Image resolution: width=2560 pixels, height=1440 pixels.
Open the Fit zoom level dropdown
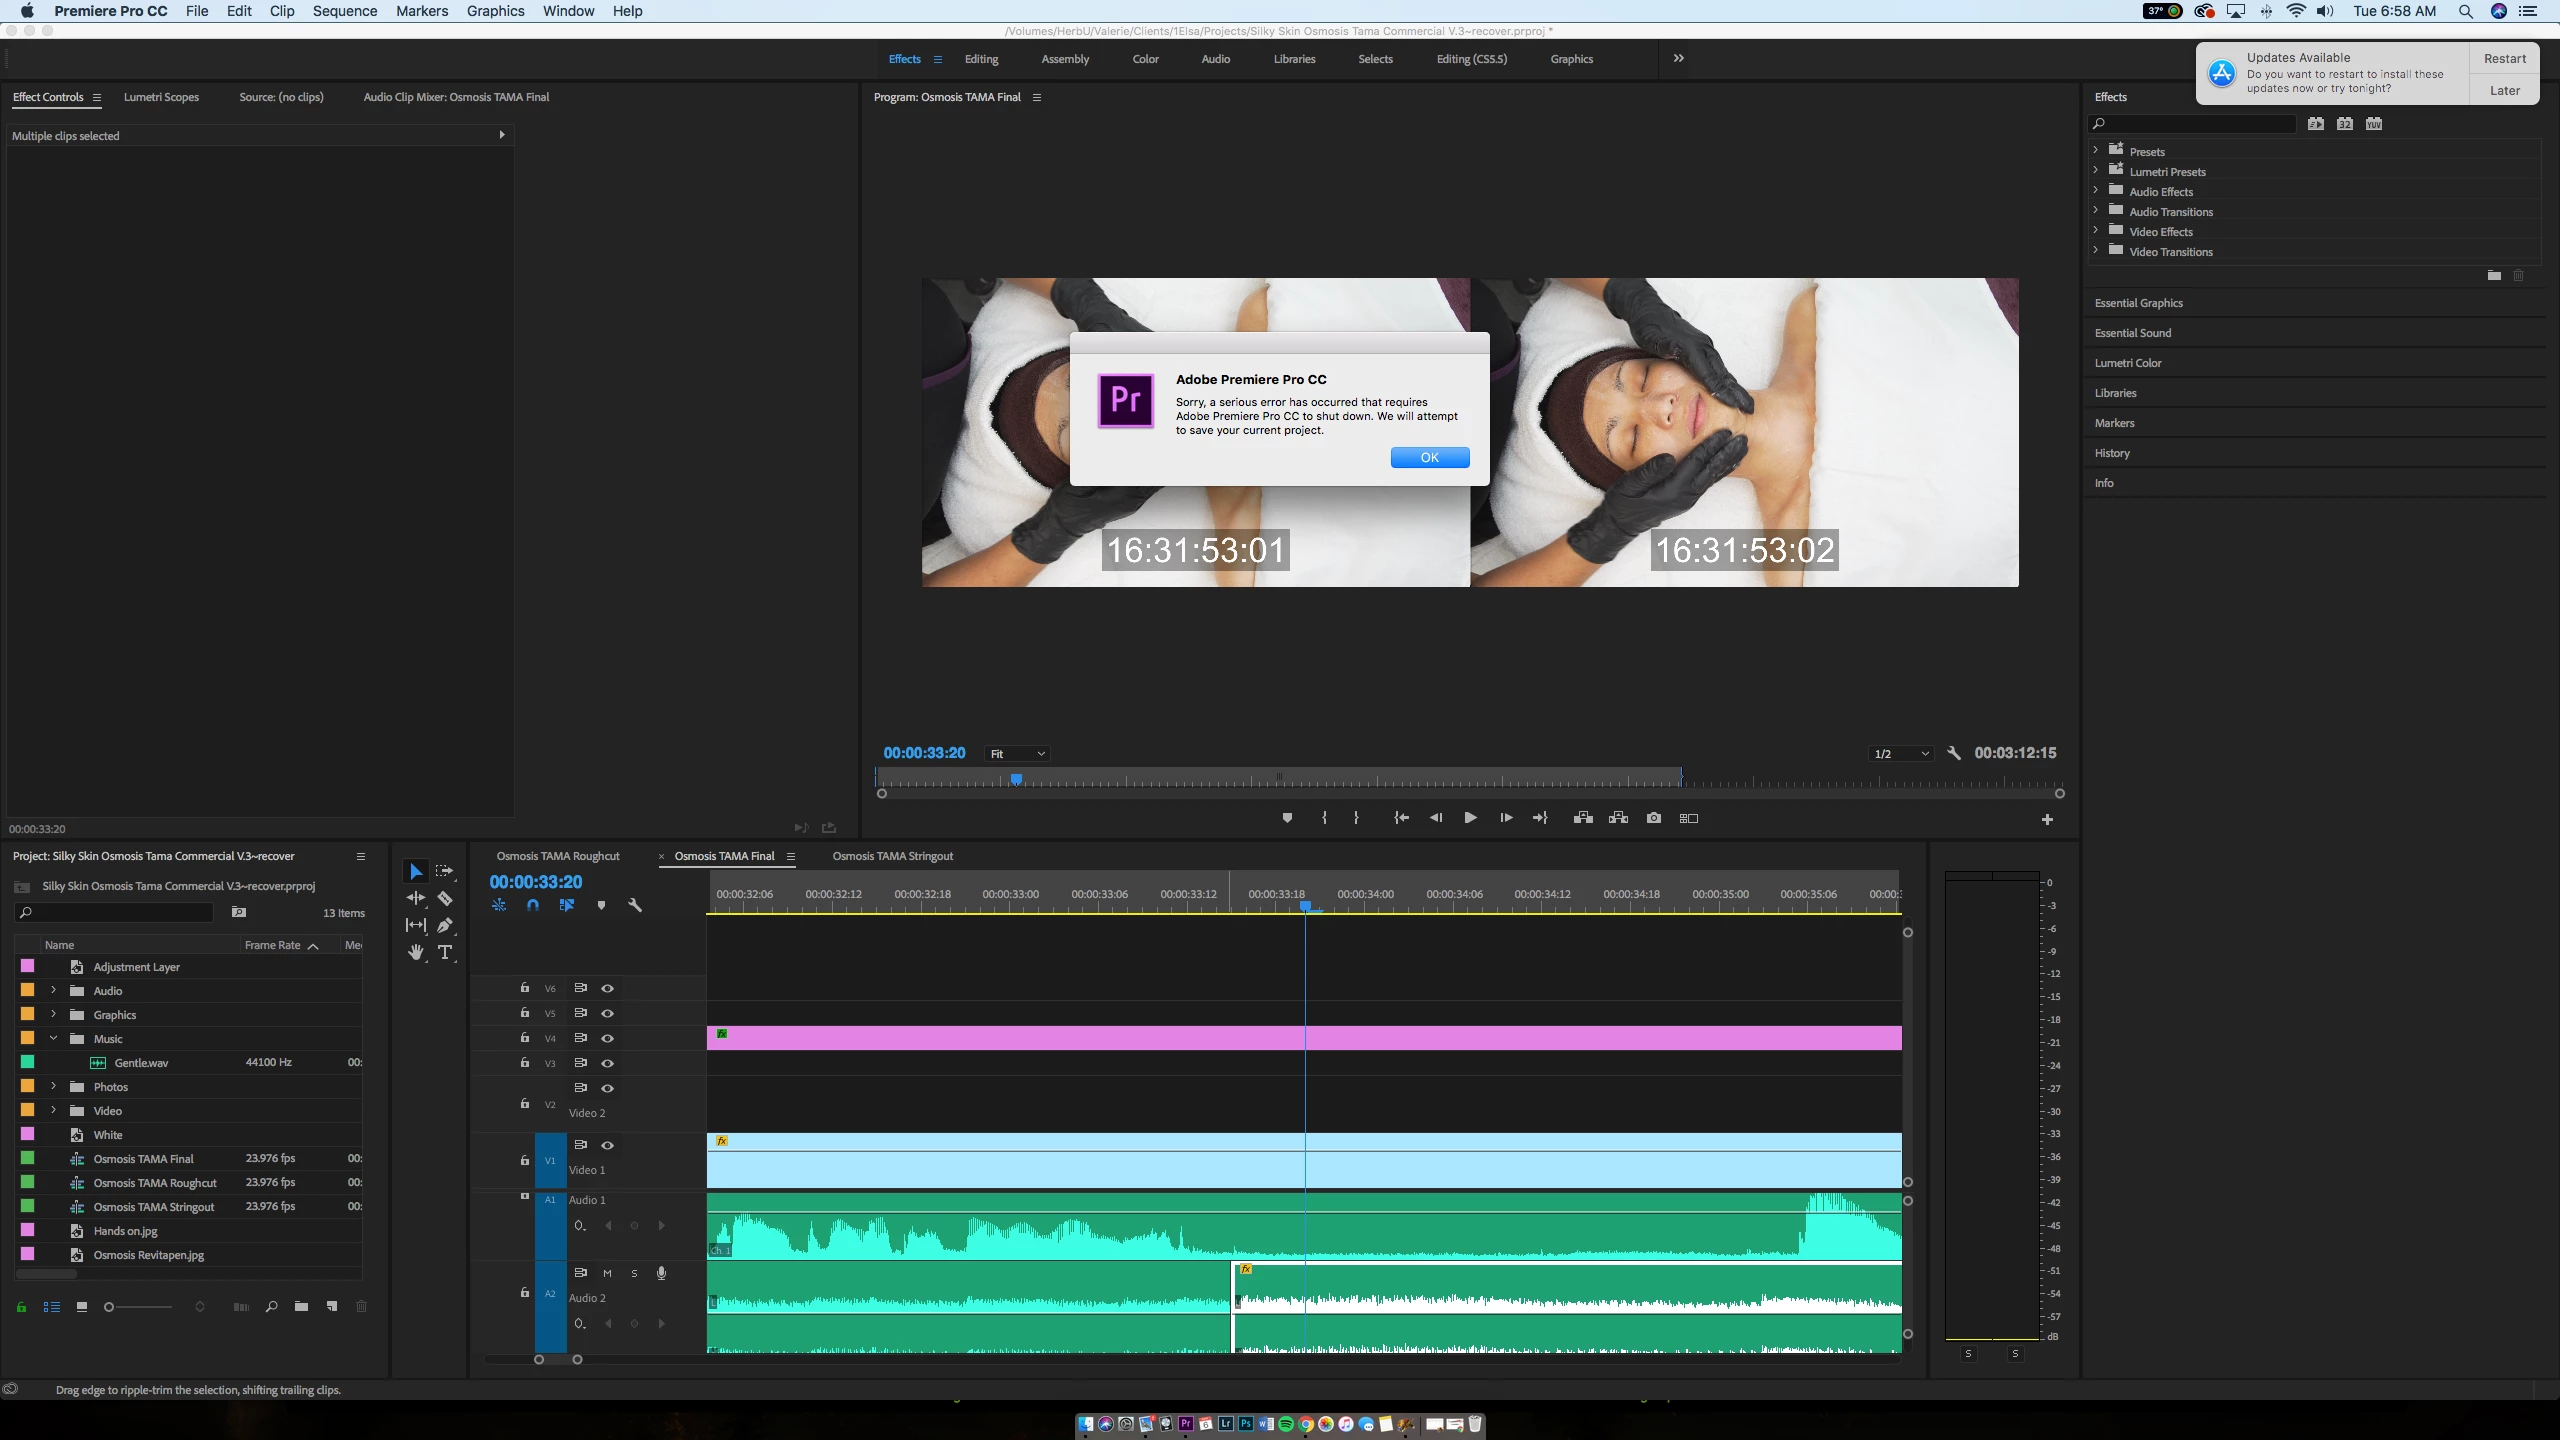pos(1017,754)
